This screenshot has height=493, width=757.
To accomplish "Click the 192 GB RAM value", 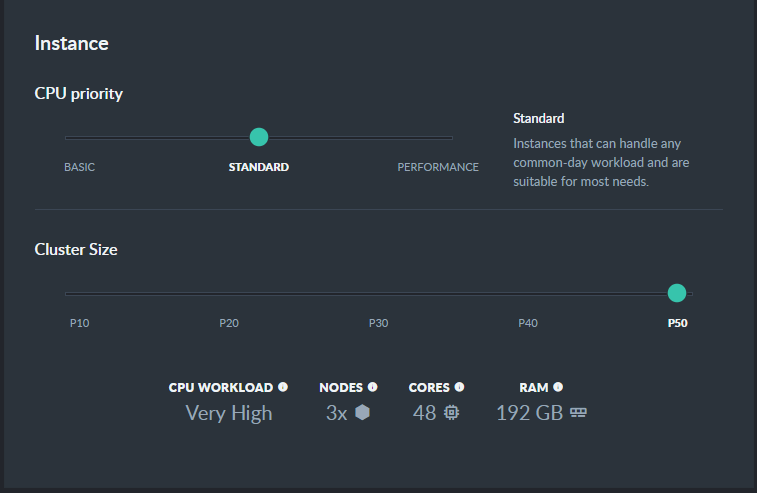I will pos(530,413).
